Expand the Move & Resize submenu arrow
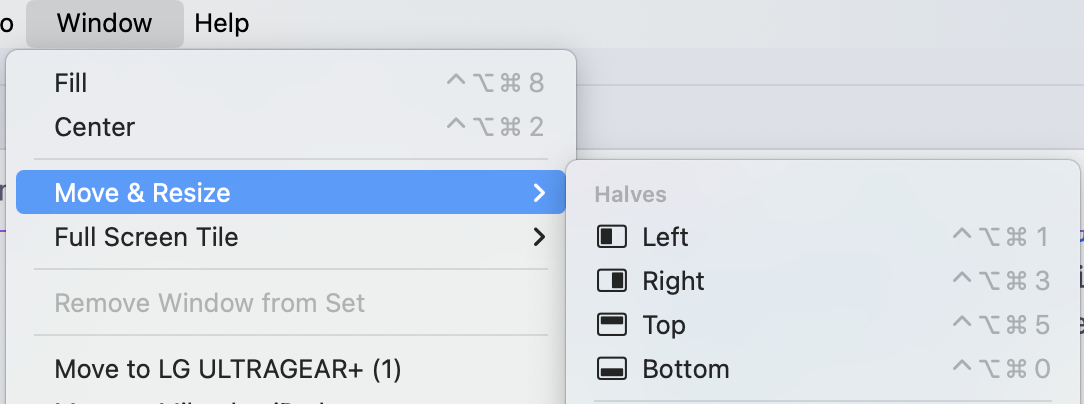1084x404 pixels. click(539, 193)
